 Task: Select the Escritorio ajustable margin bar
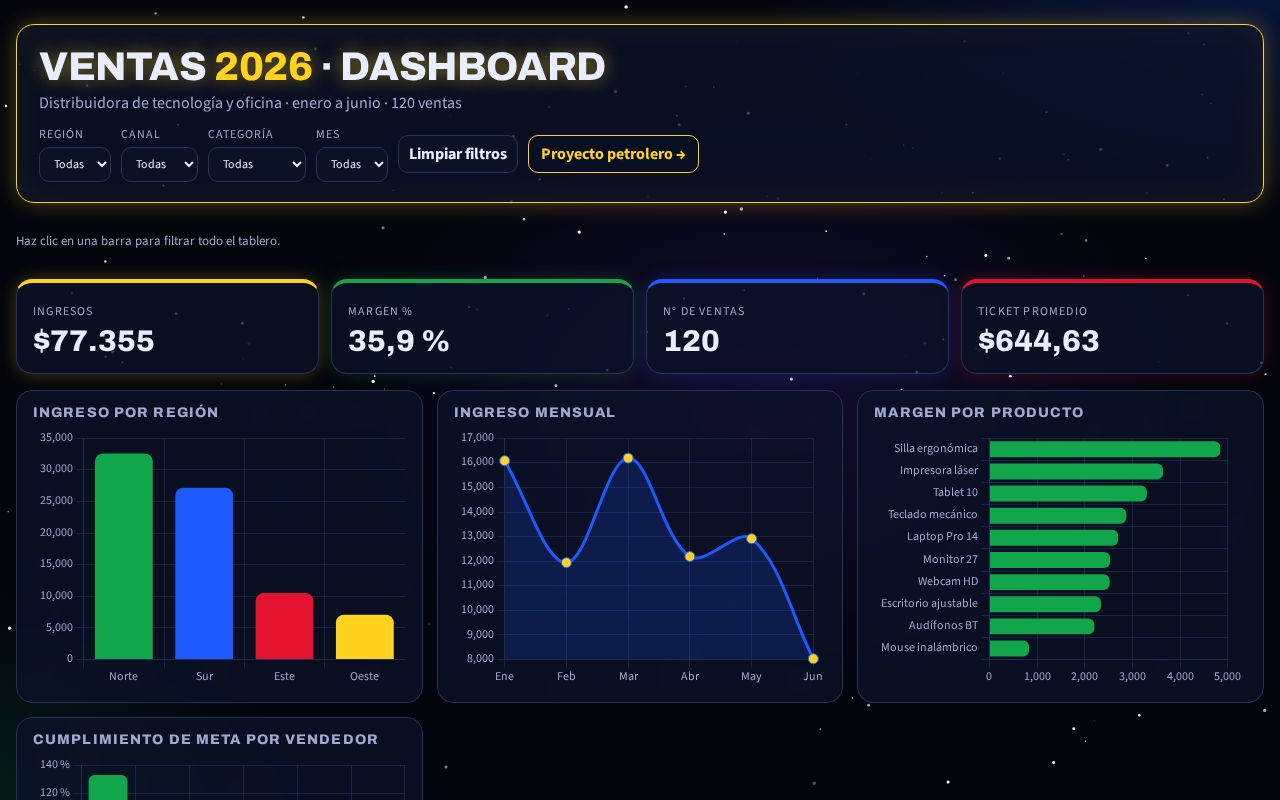pyautogui.click(x=1045, y=604)
